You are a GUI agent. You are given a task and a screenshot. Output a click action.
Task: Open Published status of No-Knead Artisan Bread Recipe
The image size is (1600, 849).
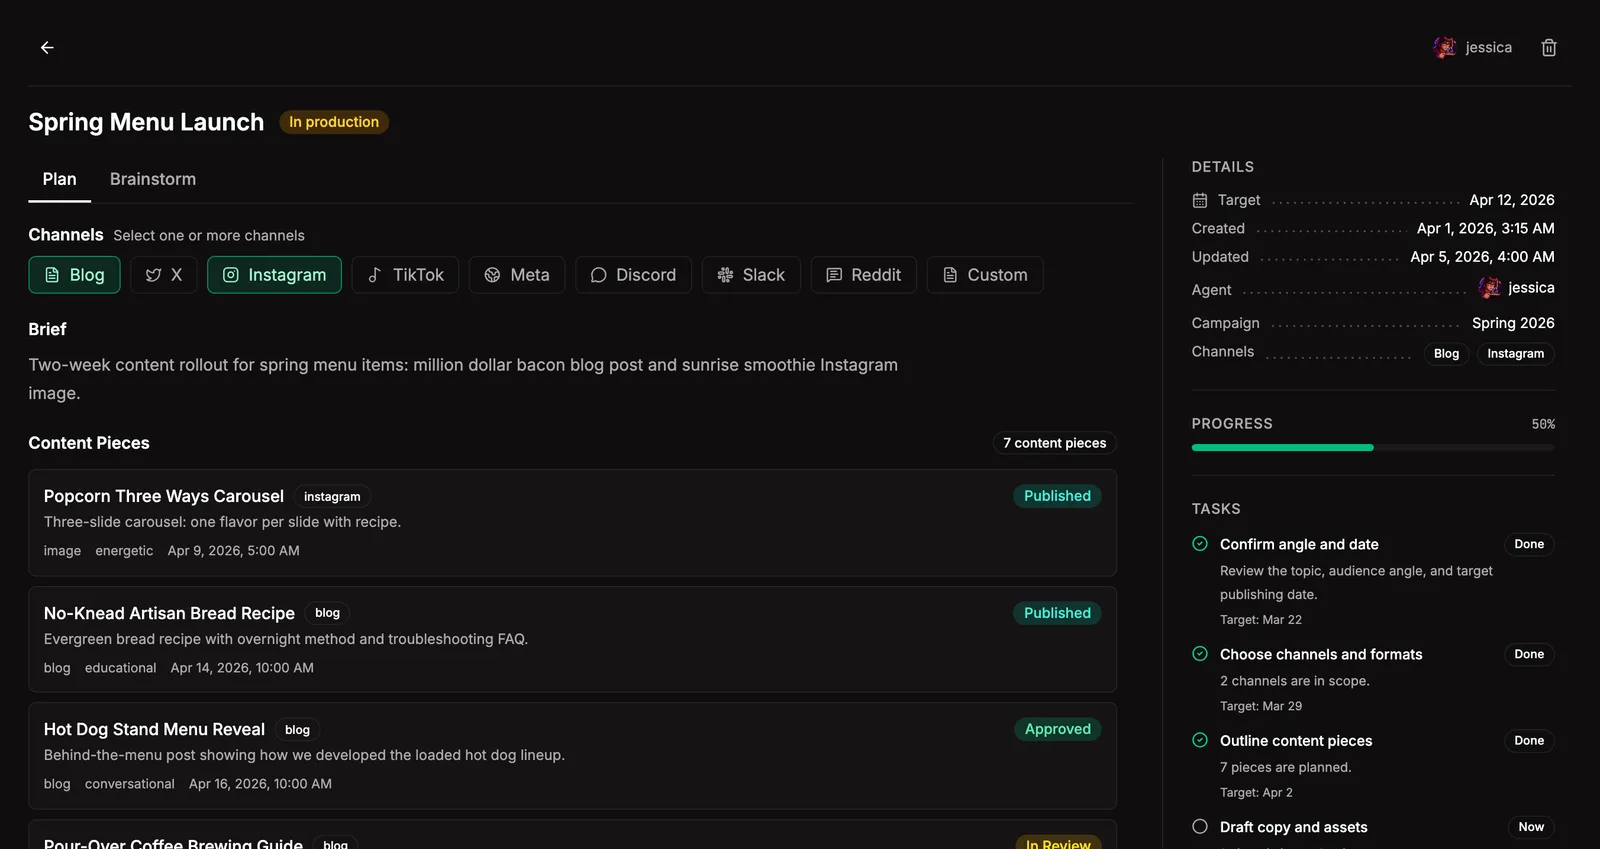[x=1057, y=613]
